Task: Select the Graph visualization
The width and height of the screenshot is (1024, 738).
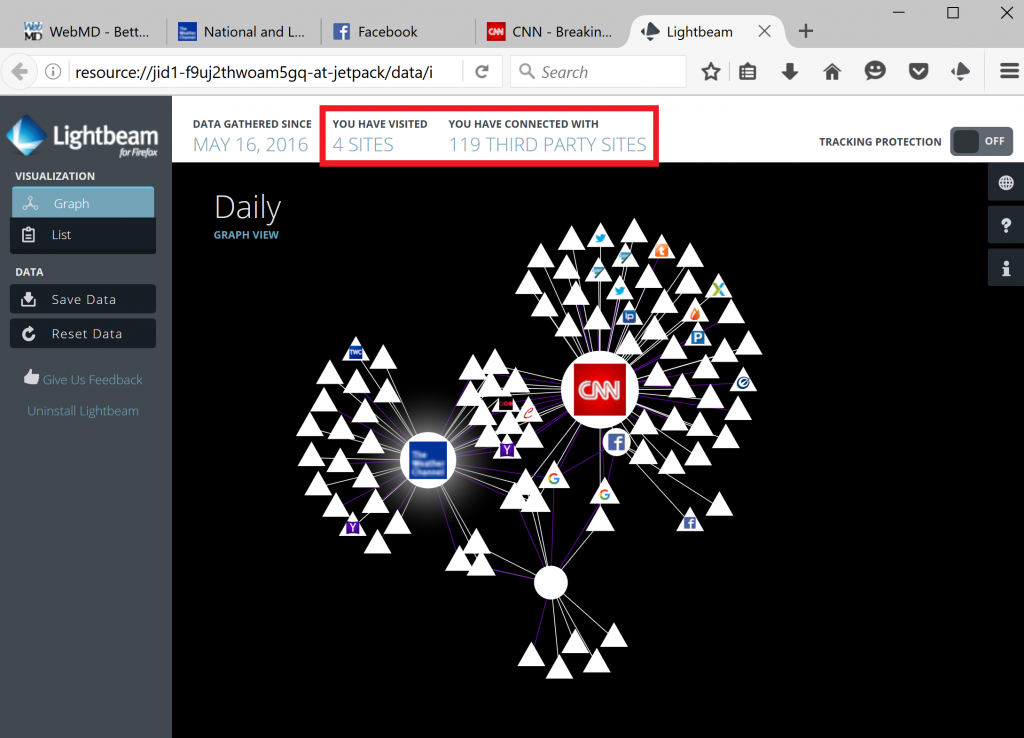Action: point(83,202)
